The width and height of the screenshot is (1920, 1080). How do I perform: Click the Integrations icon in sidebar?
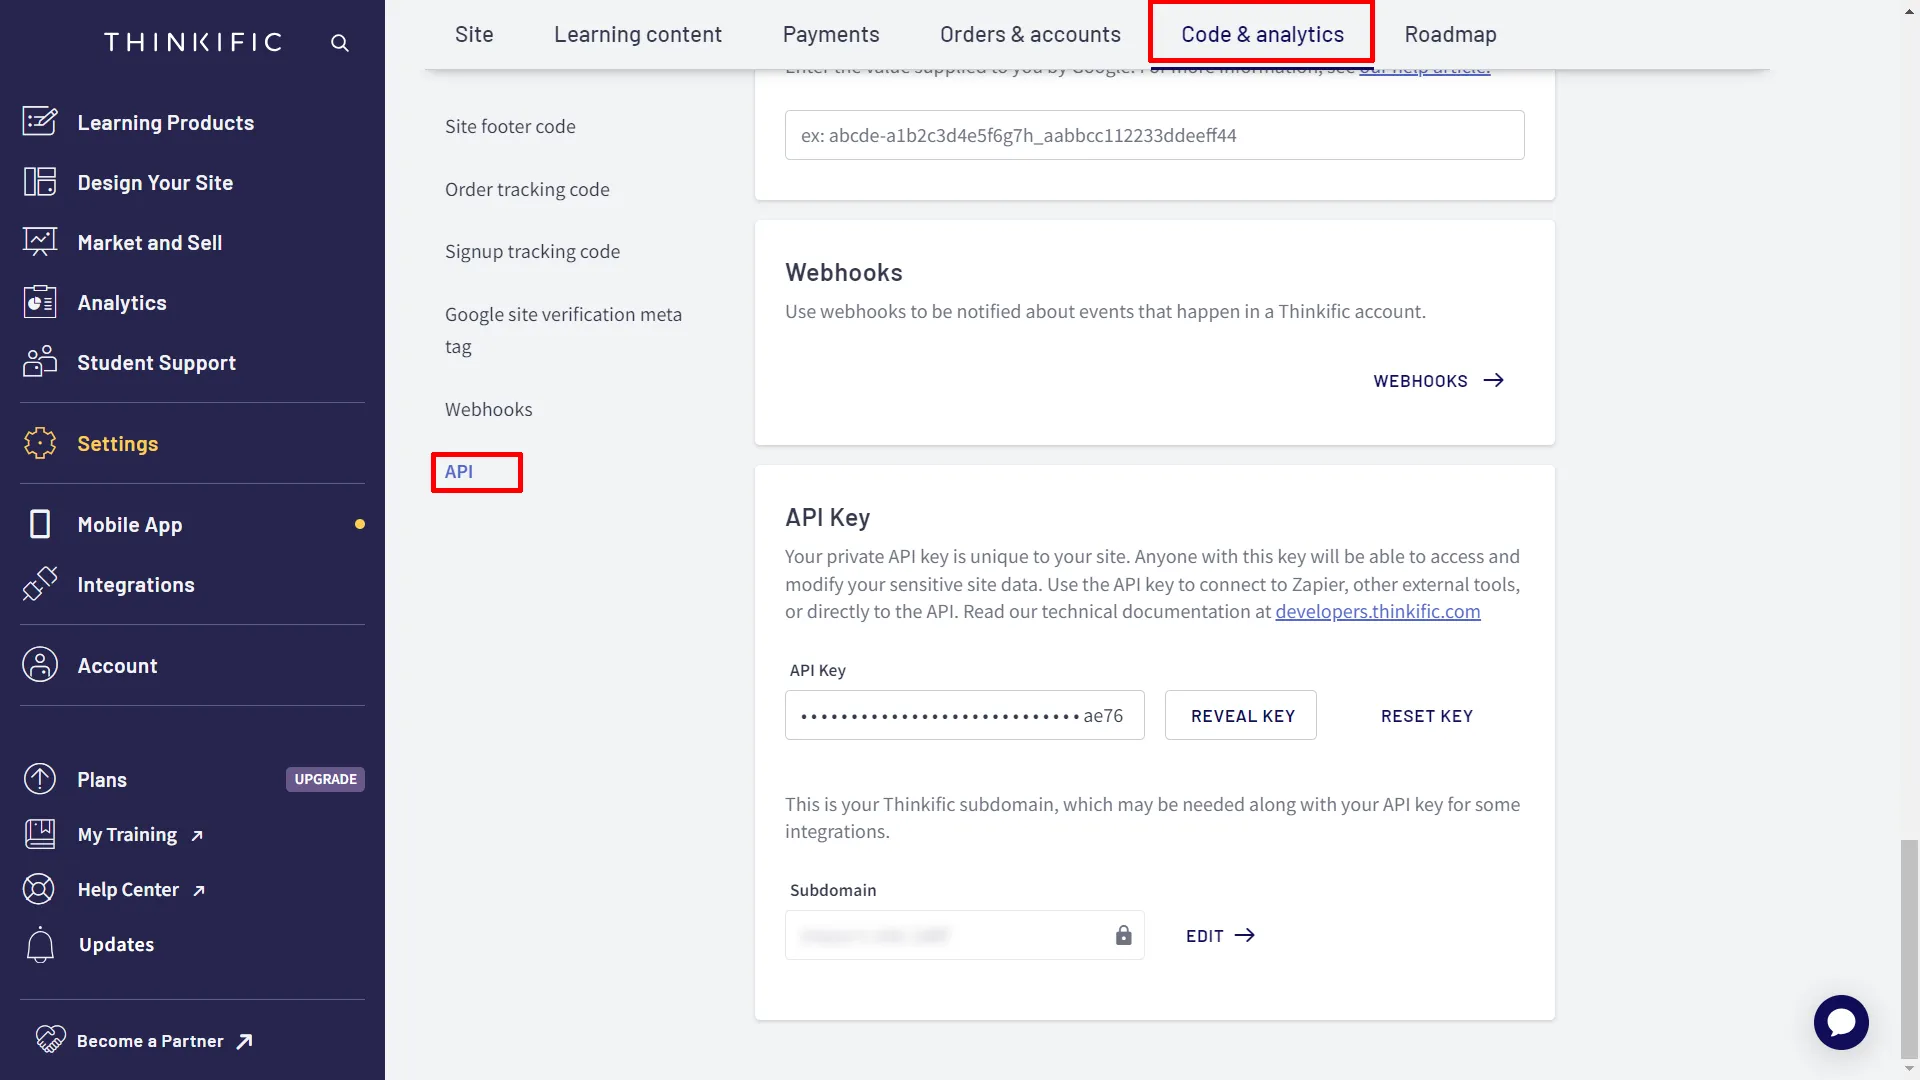[41, 583]
